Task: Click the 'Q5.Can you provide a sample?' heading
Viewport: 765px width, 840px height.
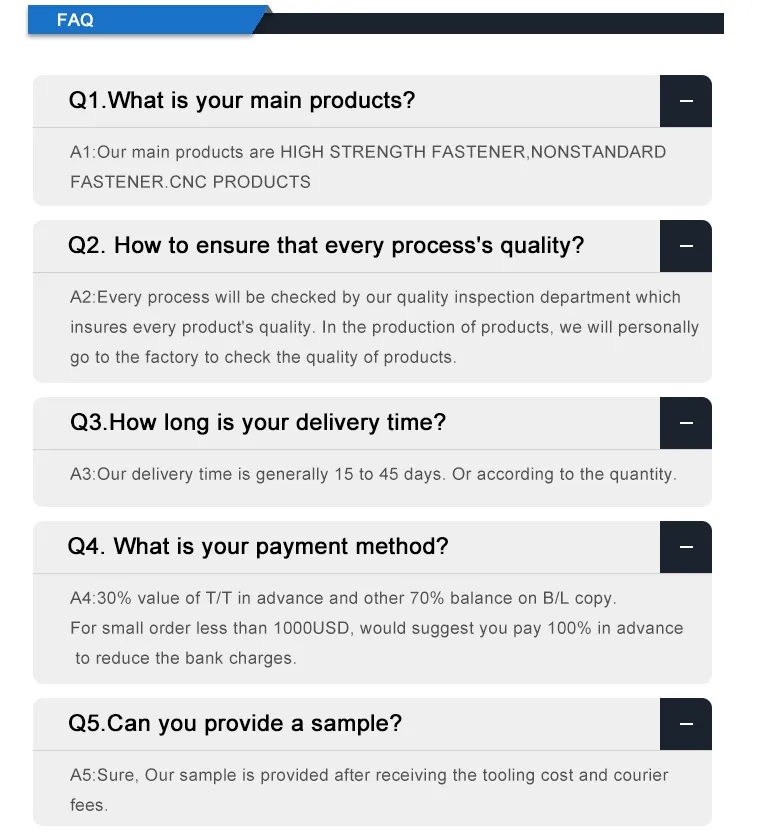Action: click(x=235, y=724)
